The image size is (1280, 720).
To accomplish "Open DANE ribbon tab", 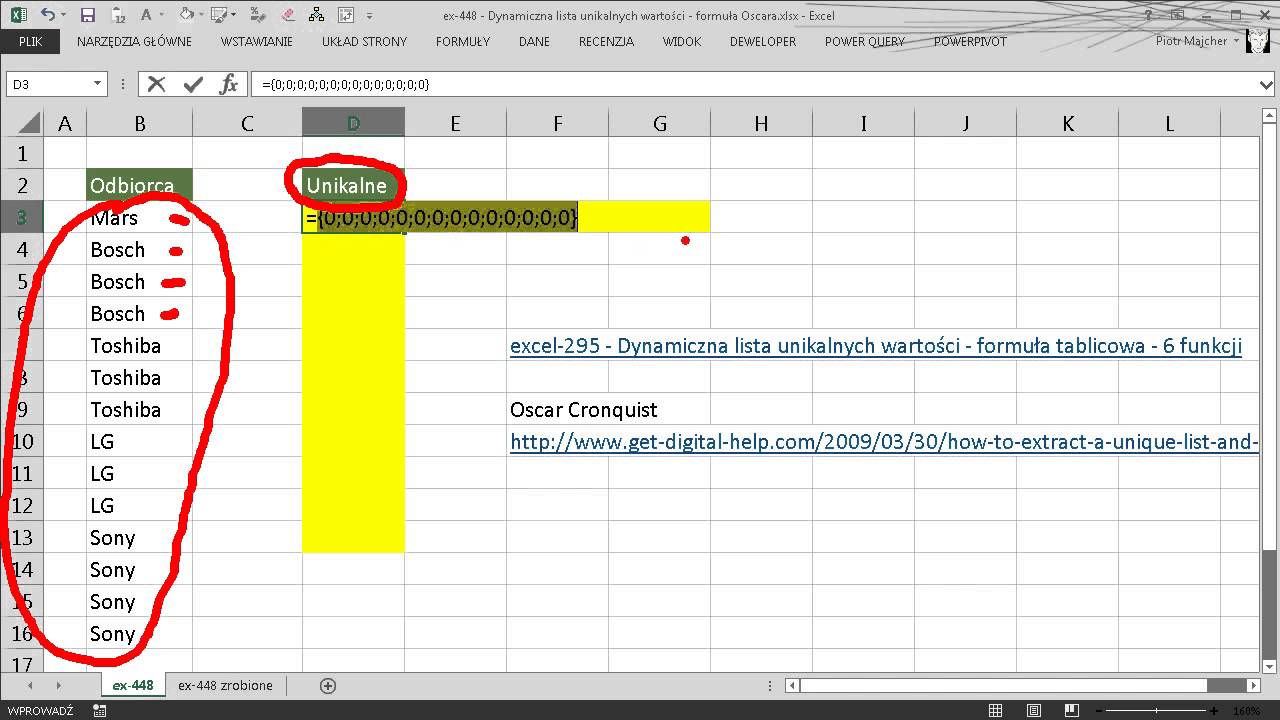I will pos(534,42).
